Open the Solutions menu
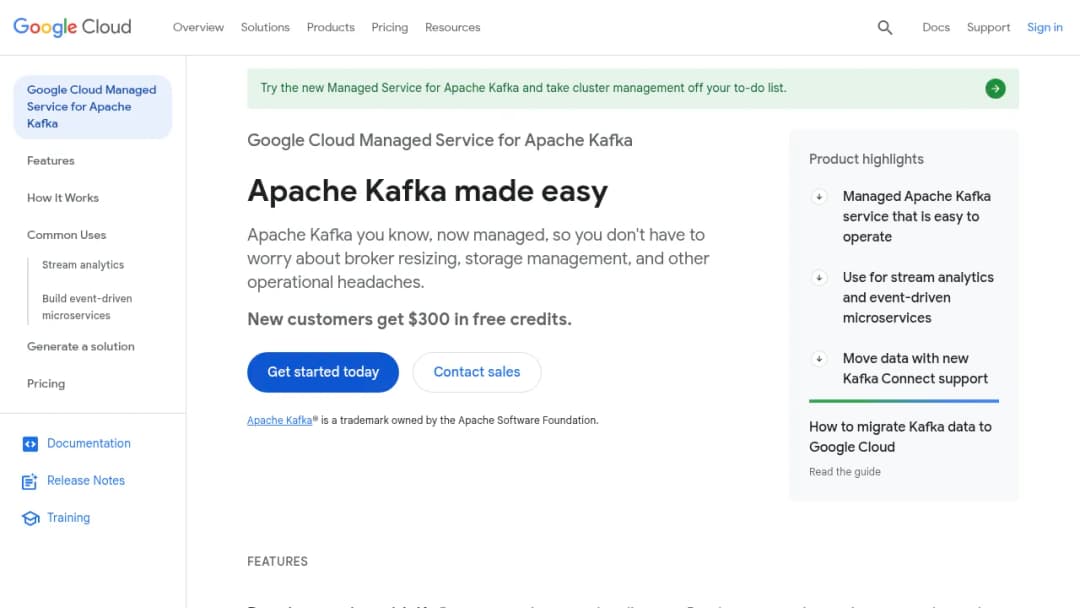Viewport: 1080px width, 608px height. point(265,28)
